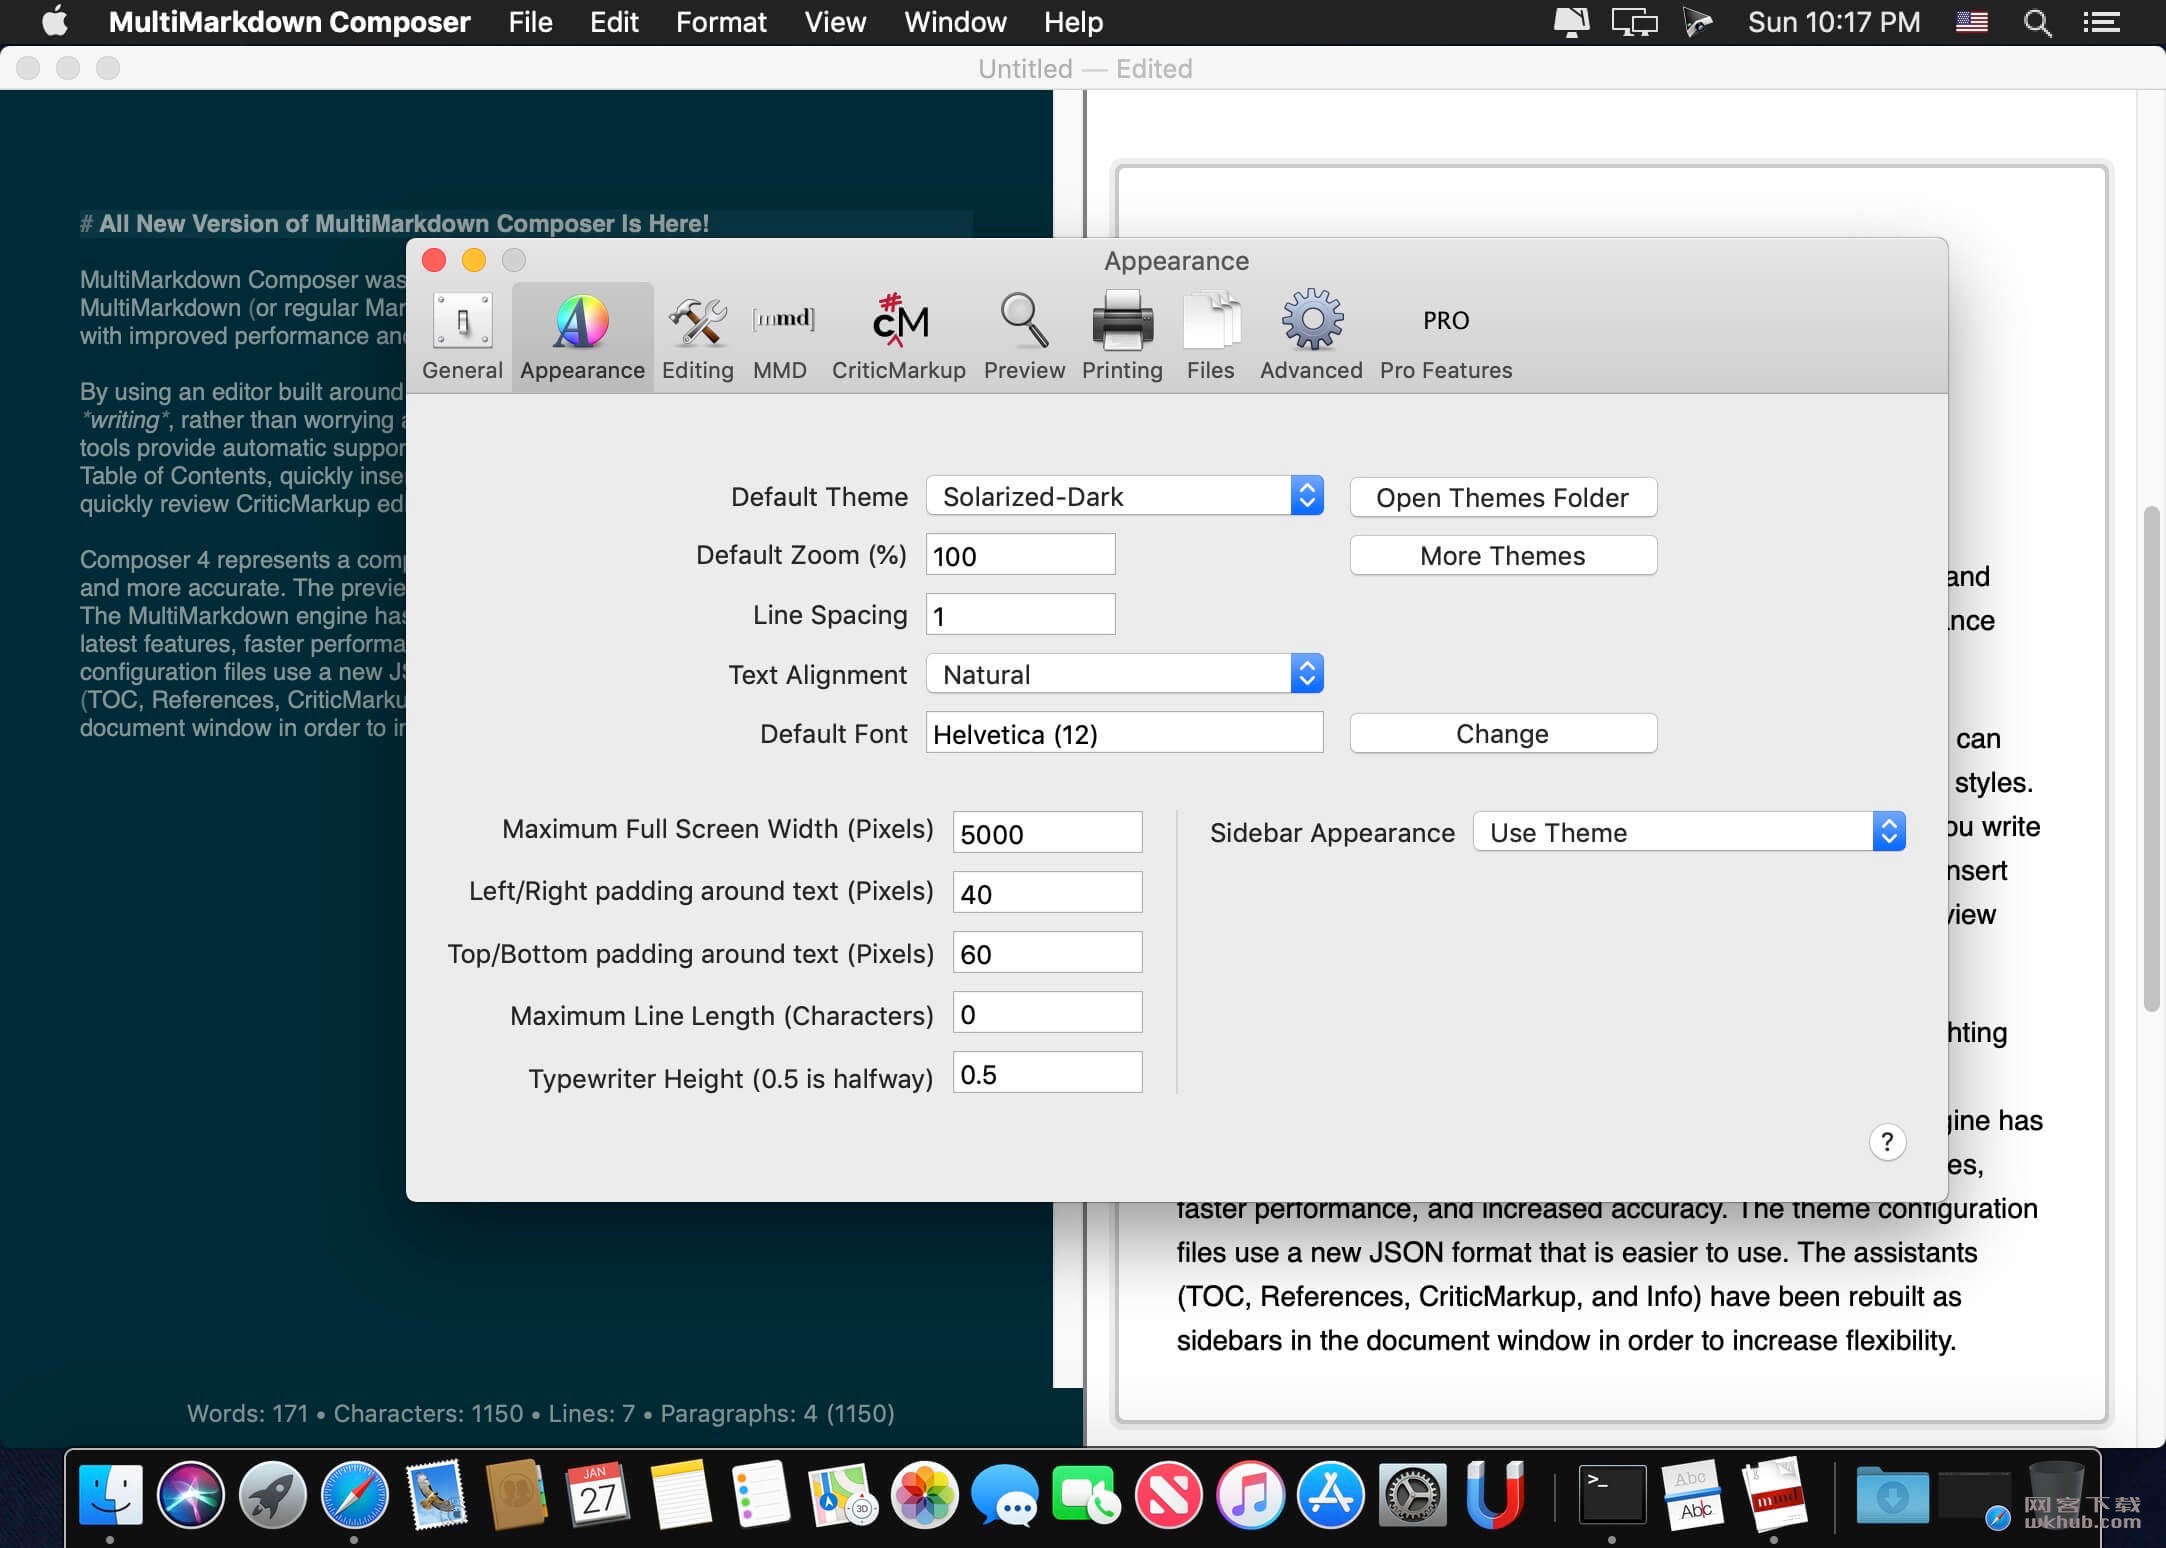Click the More Themes button

[1503, 555]
